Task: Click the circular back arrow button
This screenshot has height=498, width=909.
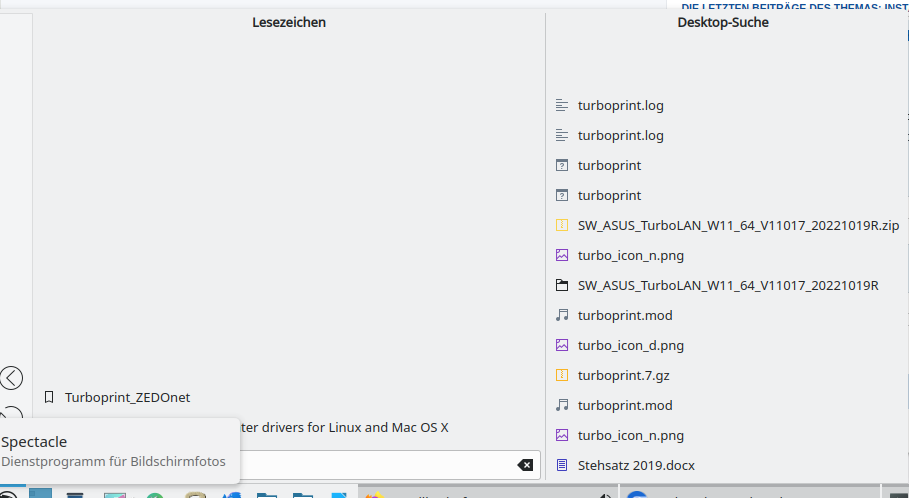Action: [11, 378]
